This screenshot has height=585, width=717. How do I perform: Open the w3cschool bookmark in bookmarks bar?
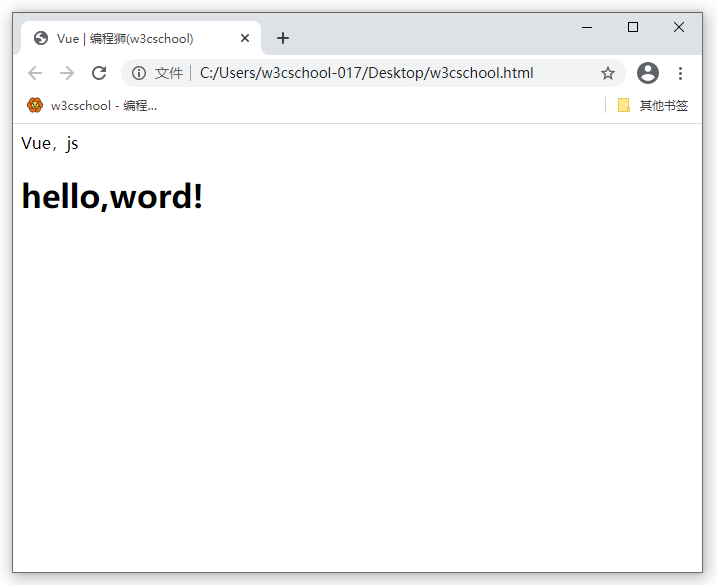point(92,105)
